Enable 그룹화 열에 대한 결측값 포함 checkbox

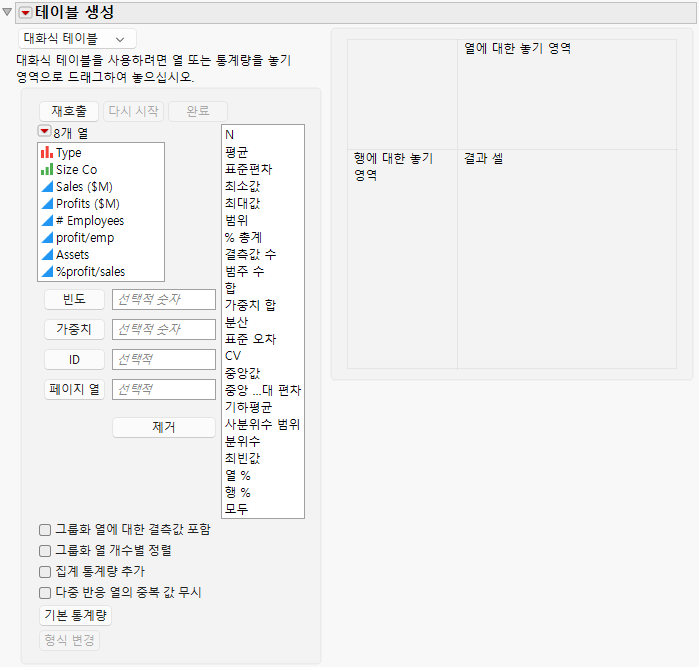(x=45, y=530)
